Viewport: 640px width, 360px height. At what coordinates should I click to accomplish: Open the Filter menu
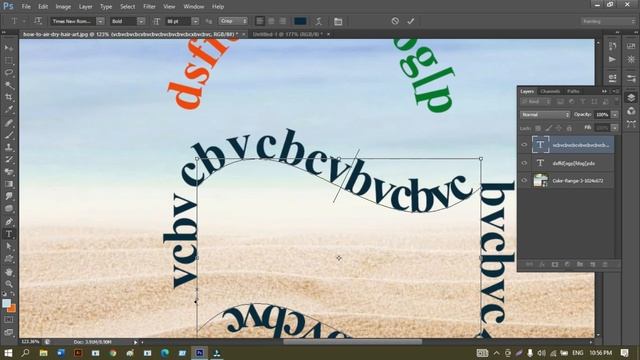149,7
